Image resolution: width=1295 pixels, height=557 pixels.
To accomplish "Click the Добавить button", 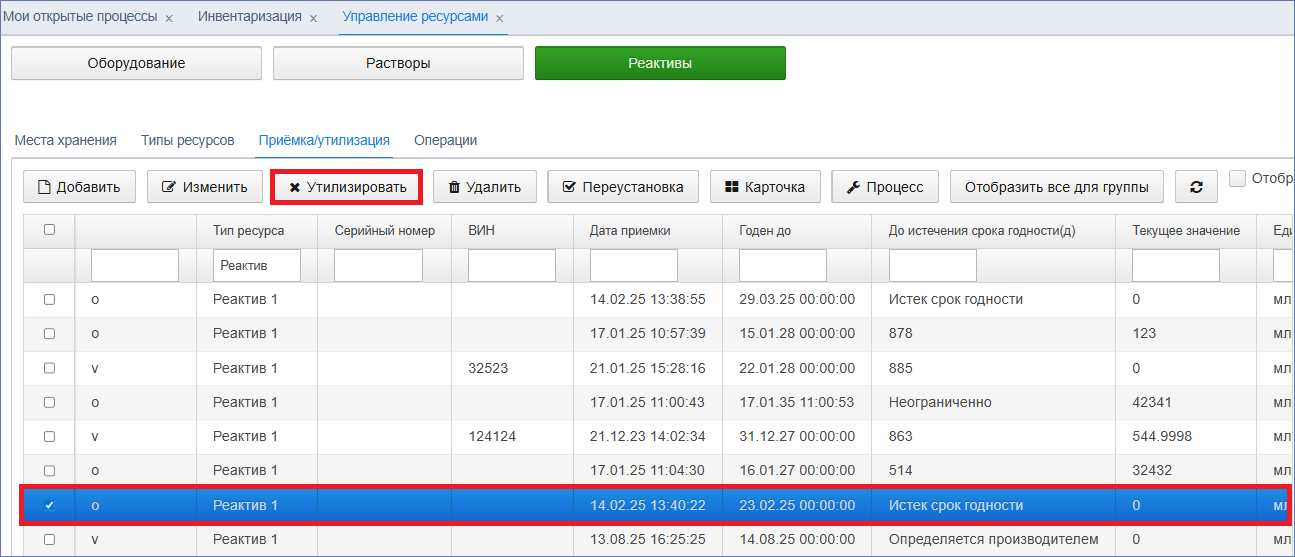I will [79, 187].
